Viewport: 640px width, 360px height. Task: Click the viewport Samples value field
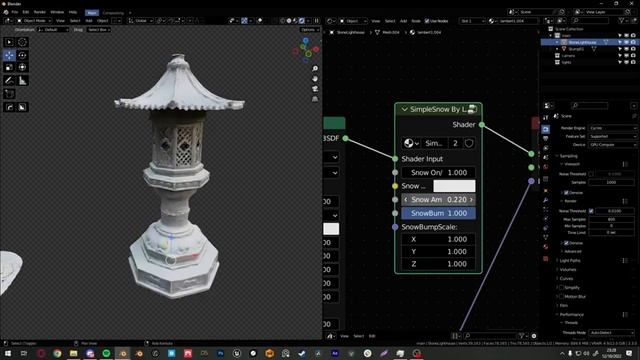(x=611, y=182)
